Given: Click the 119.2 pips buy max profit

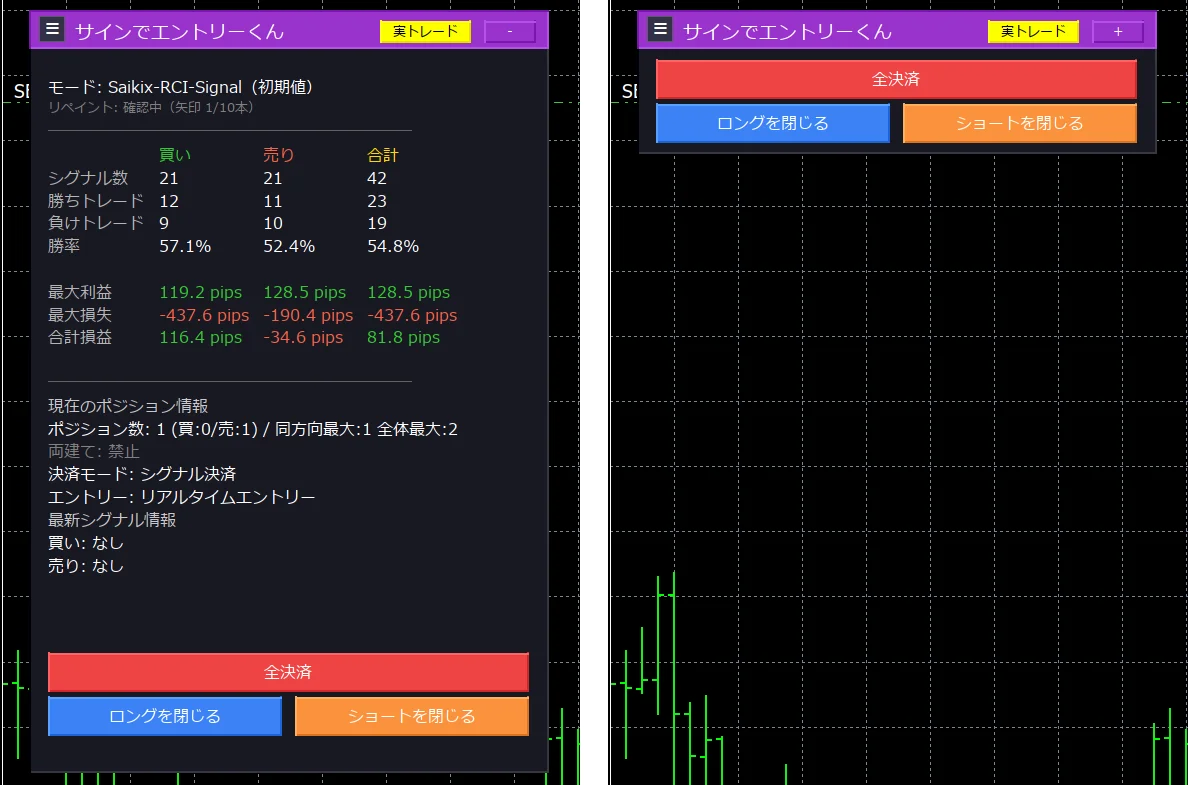Looking at the screenshot, I should (x=201, y=292).
